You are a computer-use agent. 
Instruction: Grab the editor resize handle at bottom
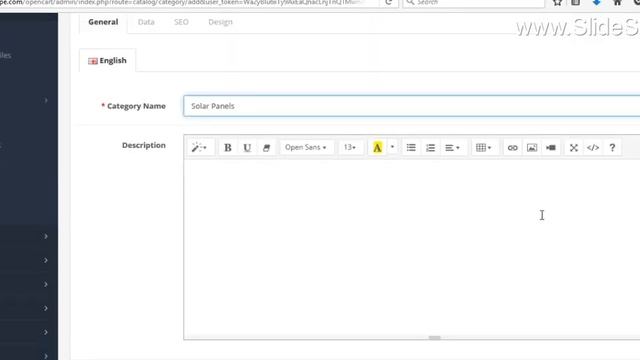(434, 338)
